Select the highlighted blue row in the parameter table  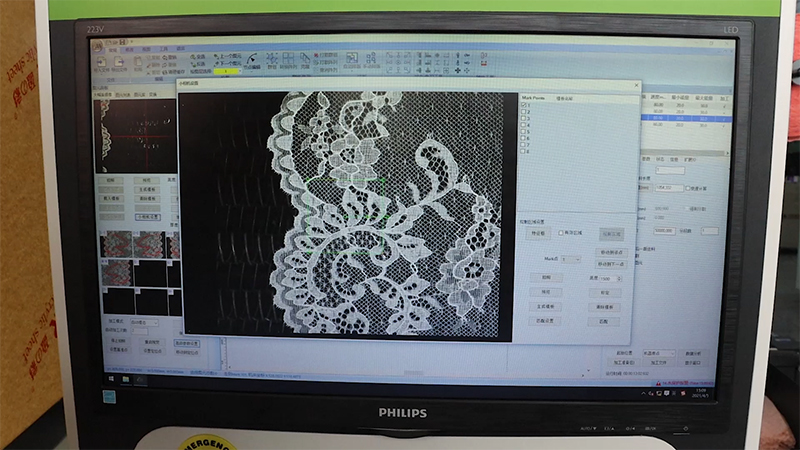pyautogui.click(x=682, y=117)
